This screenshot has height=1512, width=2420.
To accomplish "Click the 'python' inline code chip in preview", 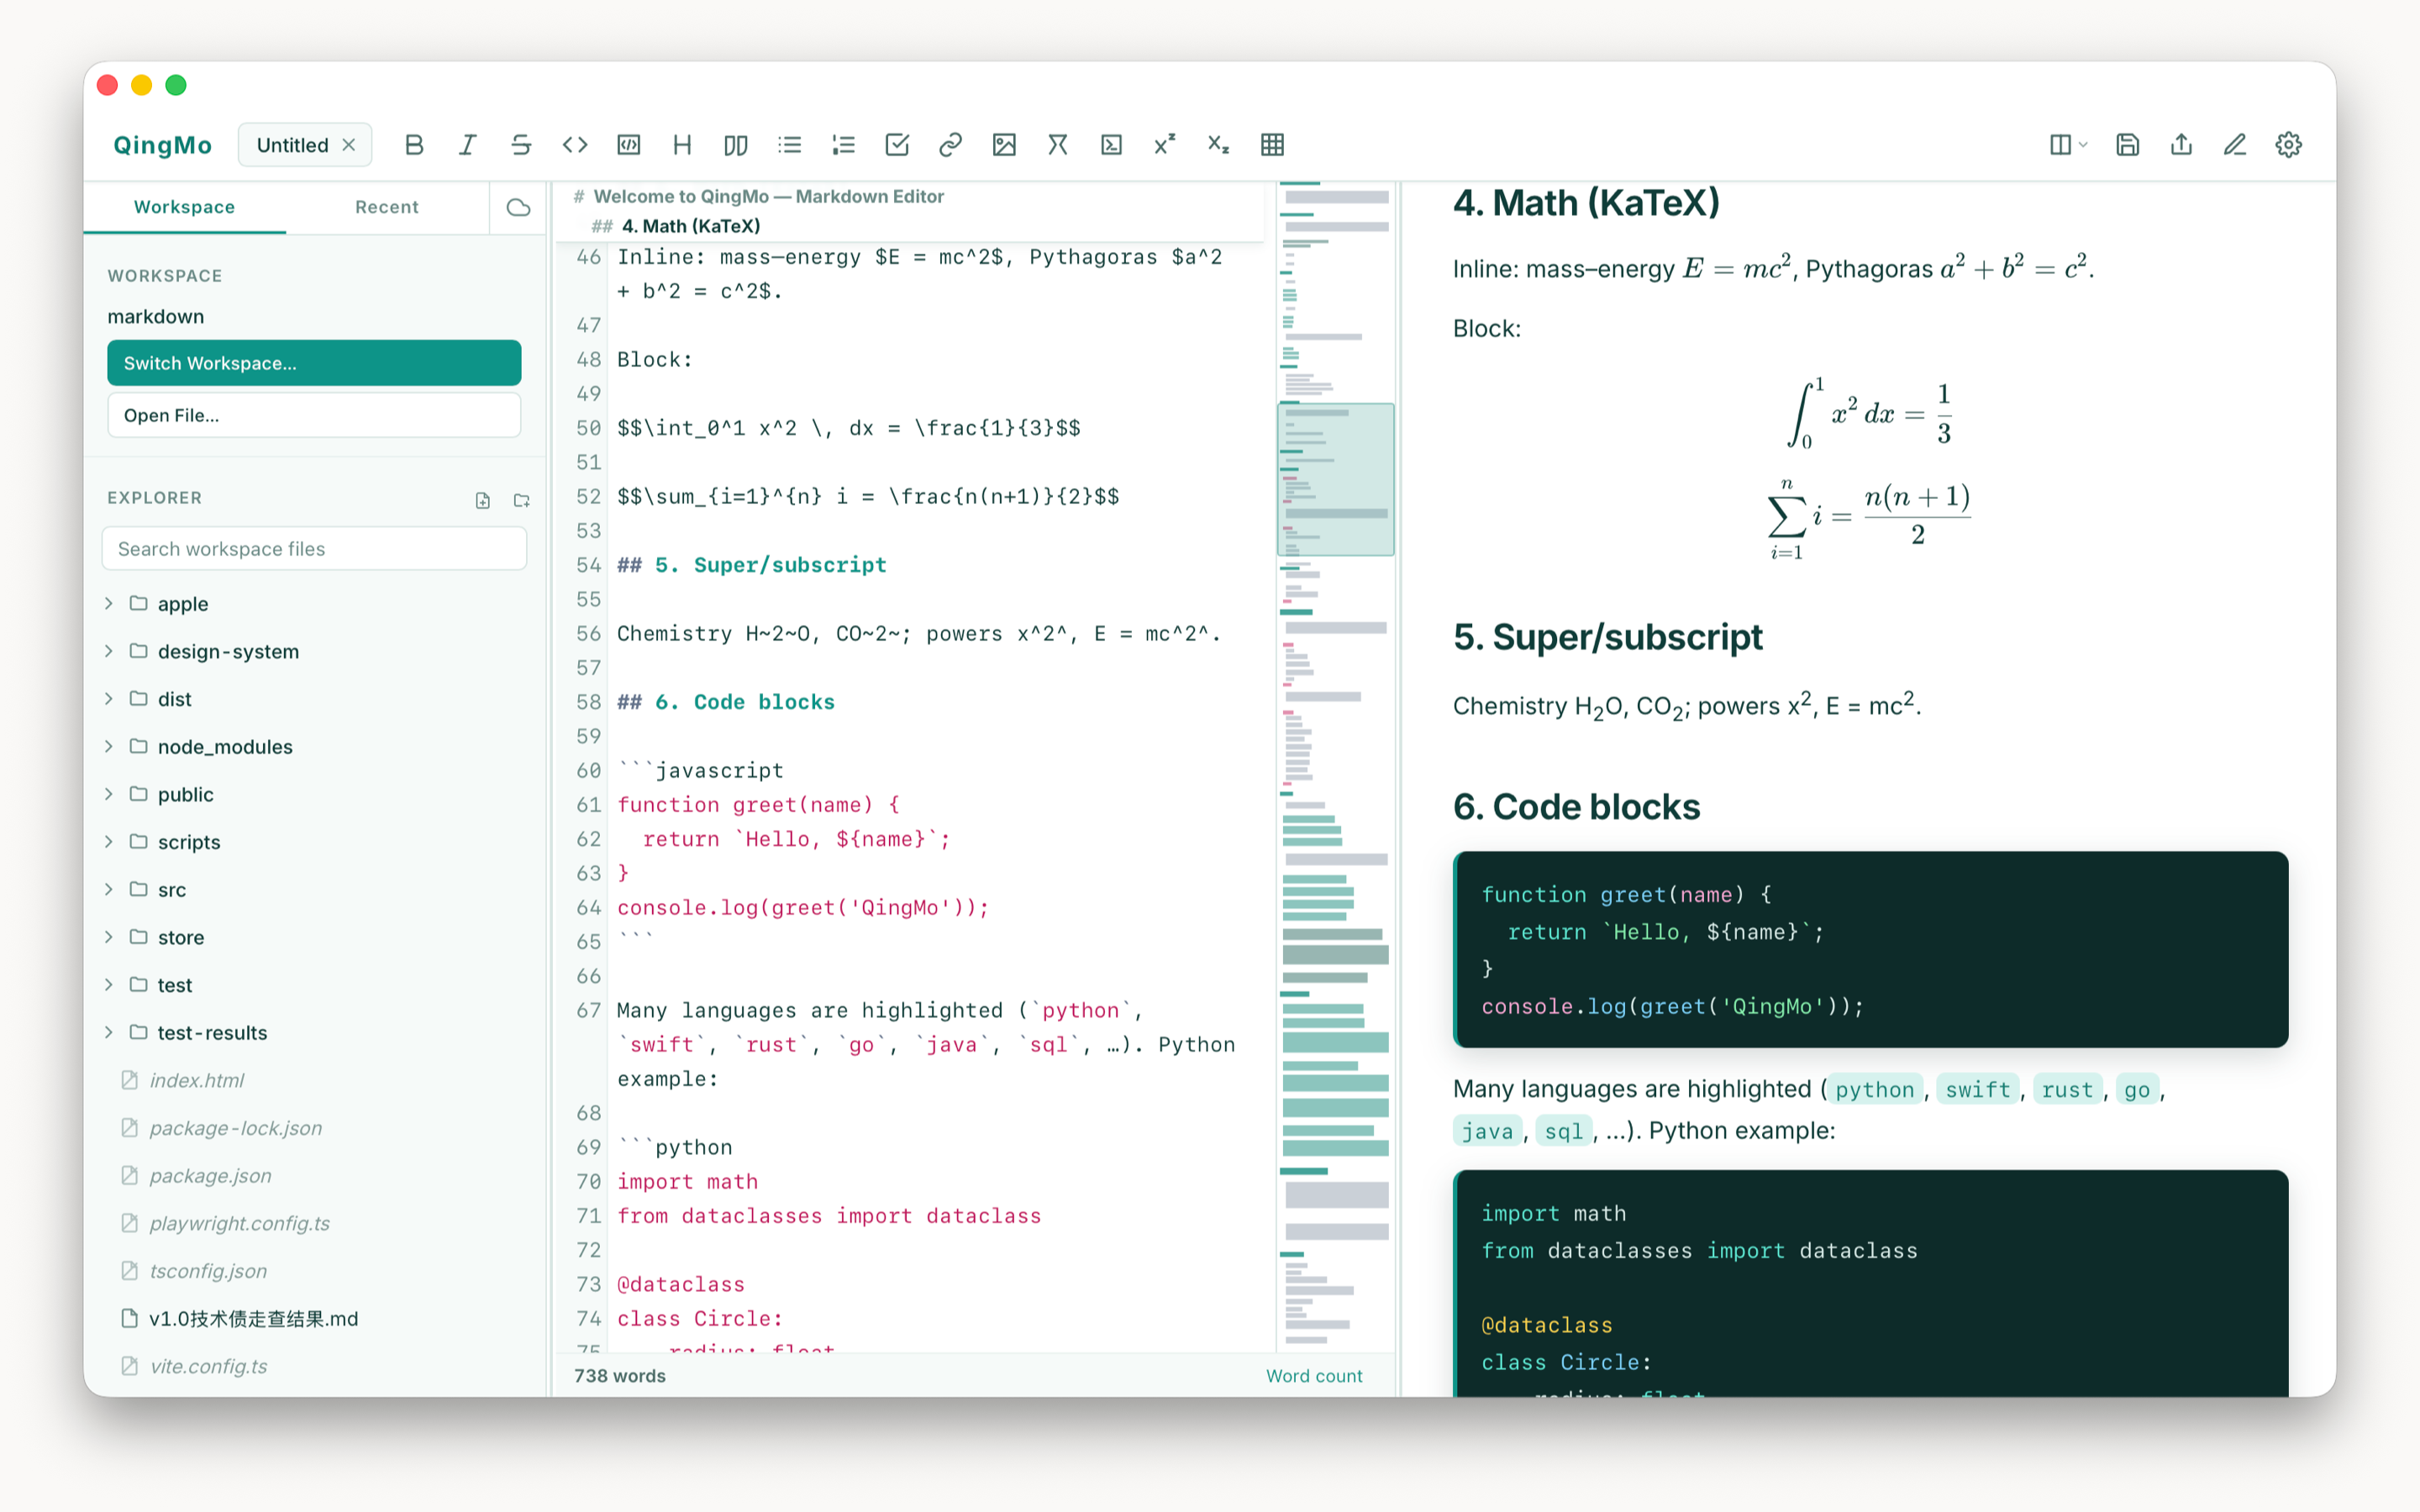I will pyautogui.click(x=1874, y=1090).
